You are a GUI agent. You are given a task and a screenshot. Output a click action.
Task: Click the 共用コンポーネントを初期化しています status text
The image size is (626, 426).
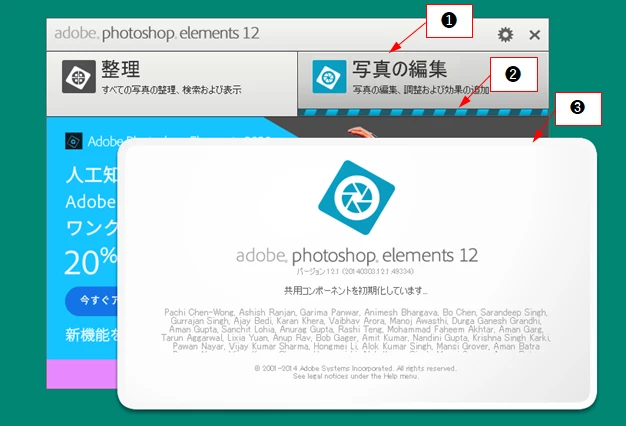pos(355,291)
